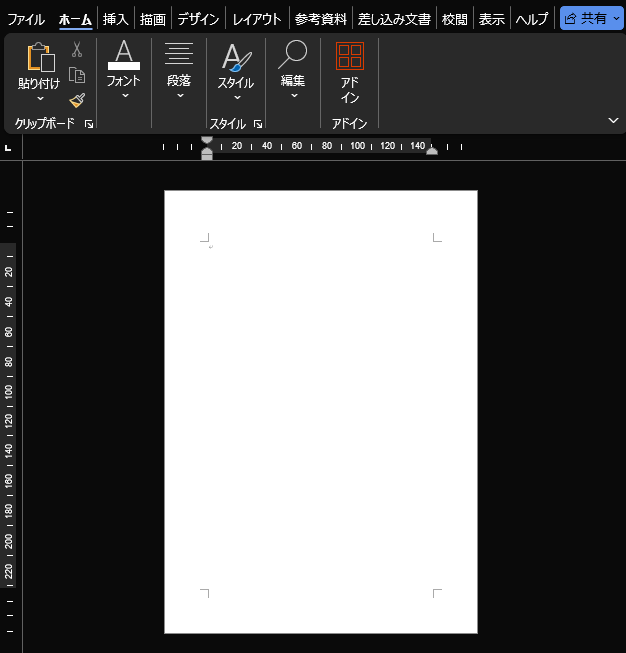Open the 表示 tab
Image resolution: width=626 pixels, height=653 pixels.
pos(491,19)
